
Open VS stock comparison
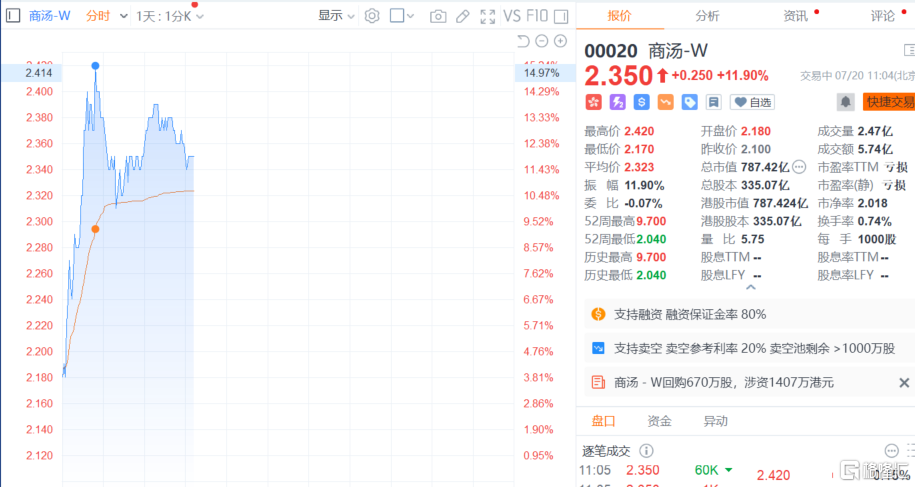512,16
